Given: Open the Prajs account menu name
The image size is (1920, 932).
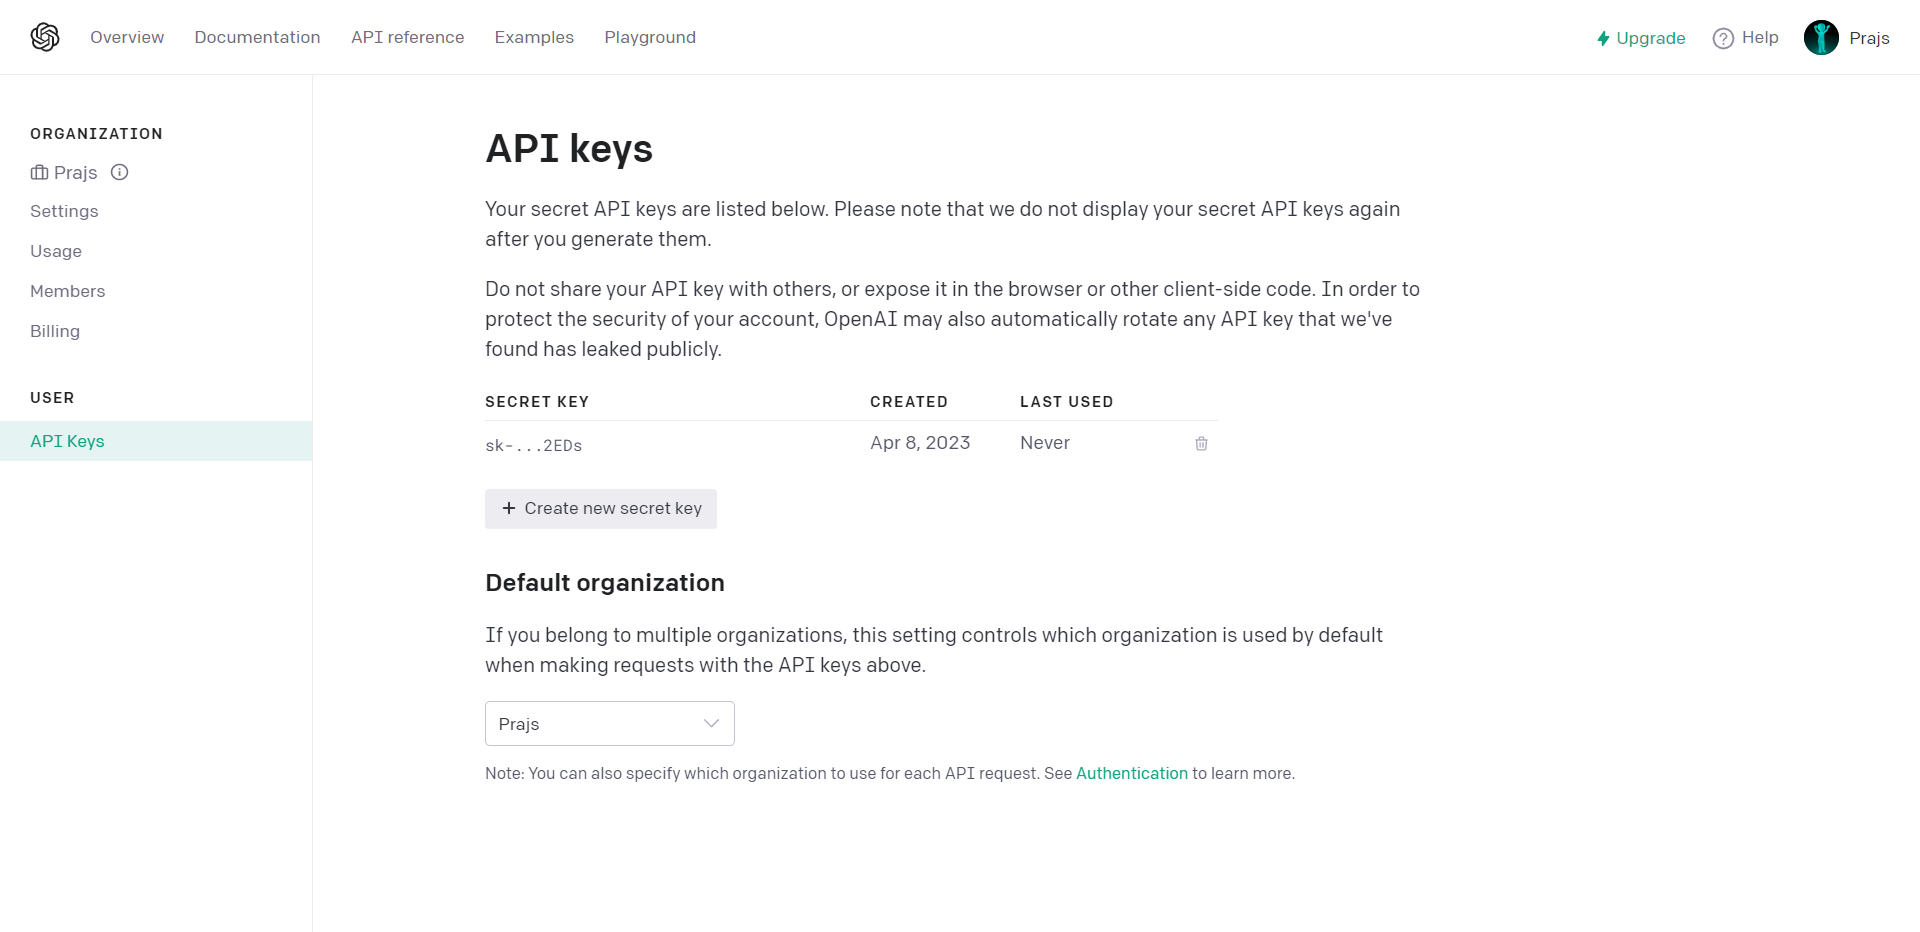Looking at the screenshot, I should [x=1869, y=38].
